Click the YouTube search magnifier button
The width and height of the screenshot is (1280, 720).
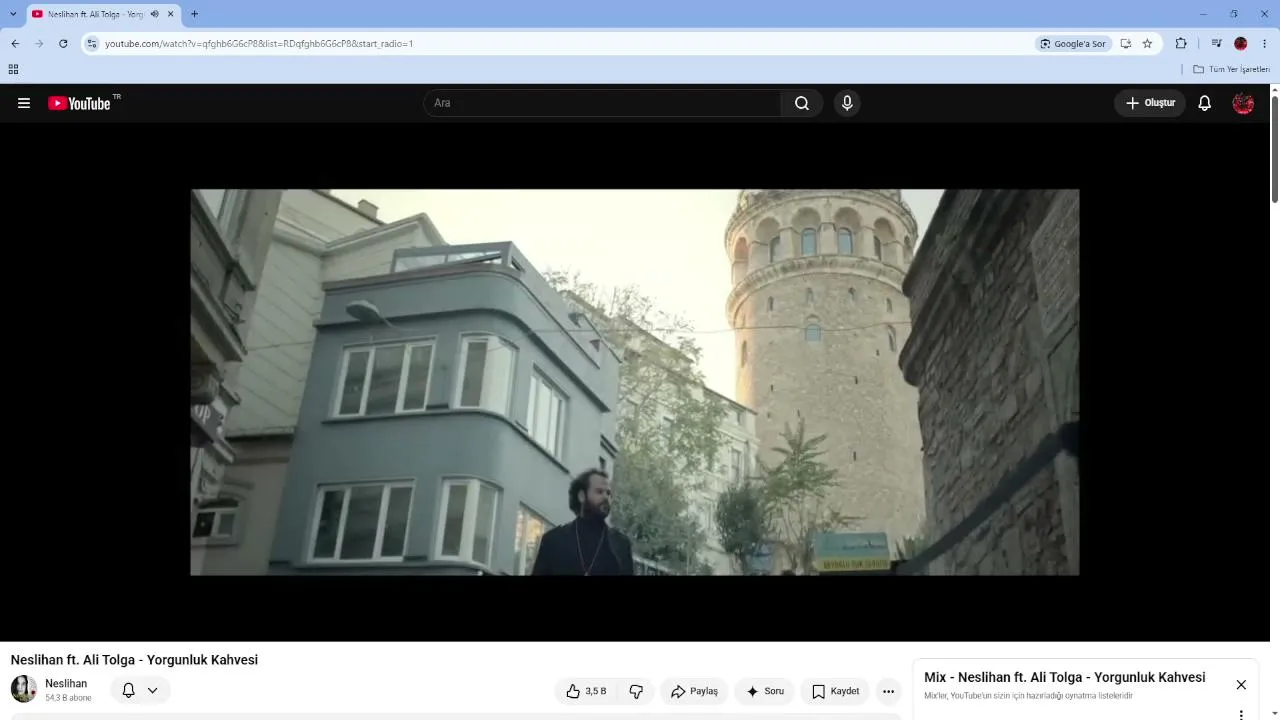coord(802,103)
